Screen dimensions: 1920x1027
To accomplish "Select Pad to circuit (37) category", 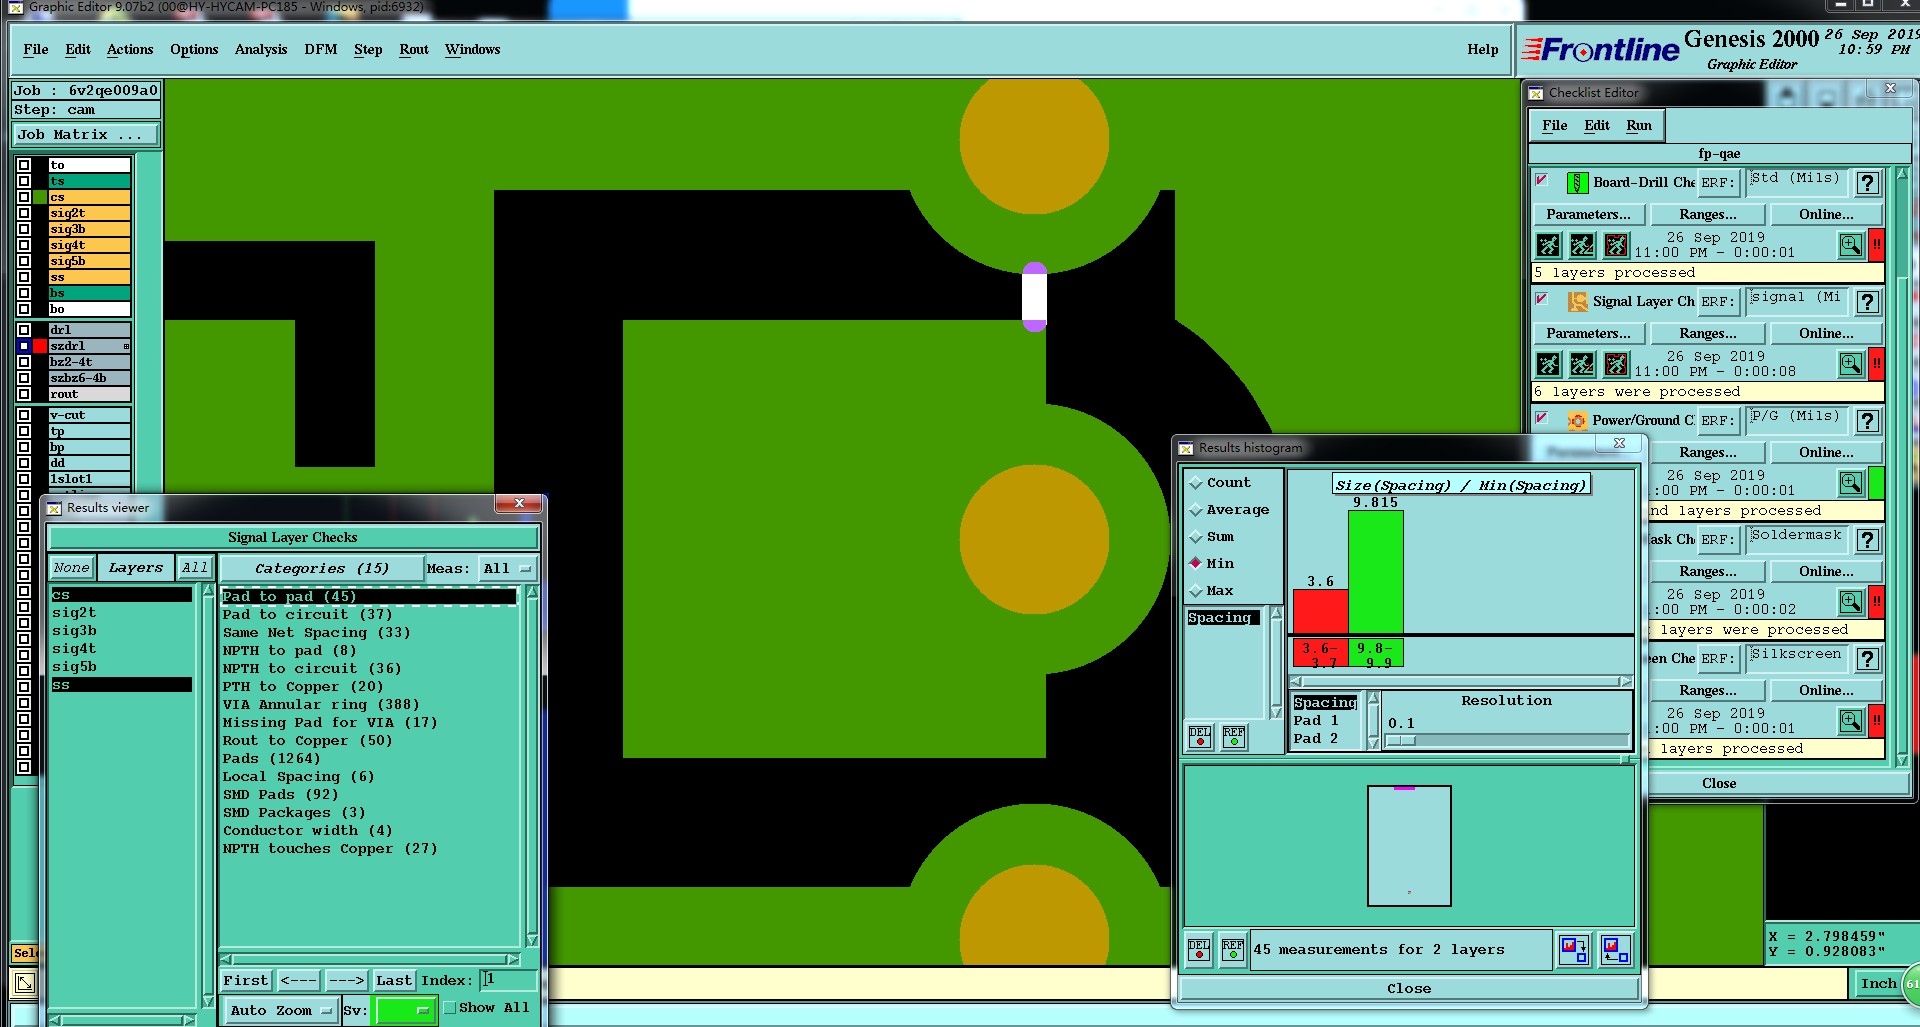I will tap(307, 614).
